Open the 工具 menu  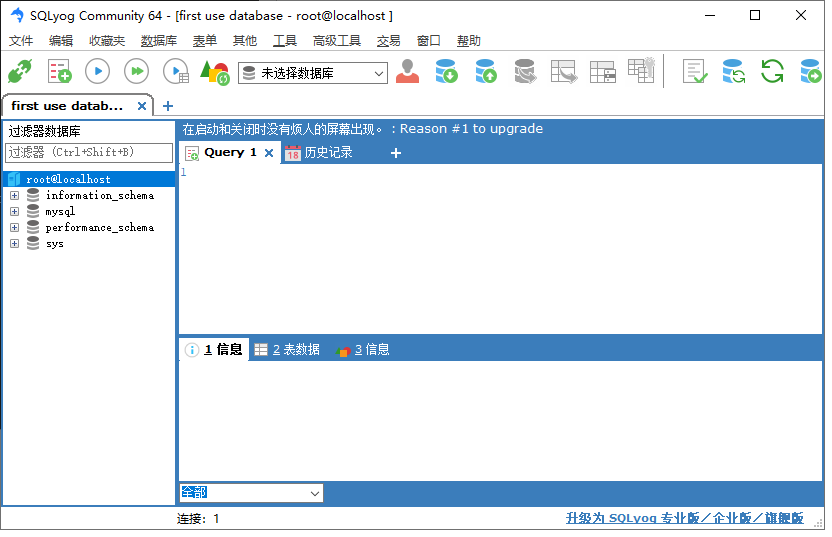285,41
